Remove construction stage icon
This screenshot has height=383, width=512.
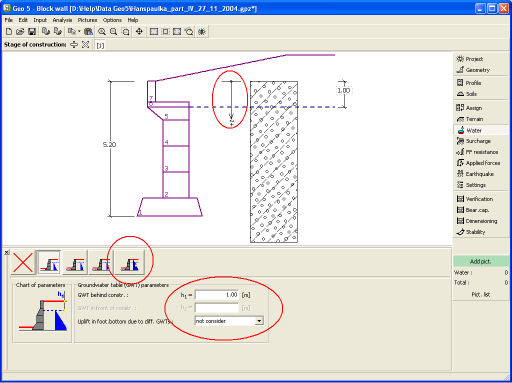[86, 45]
